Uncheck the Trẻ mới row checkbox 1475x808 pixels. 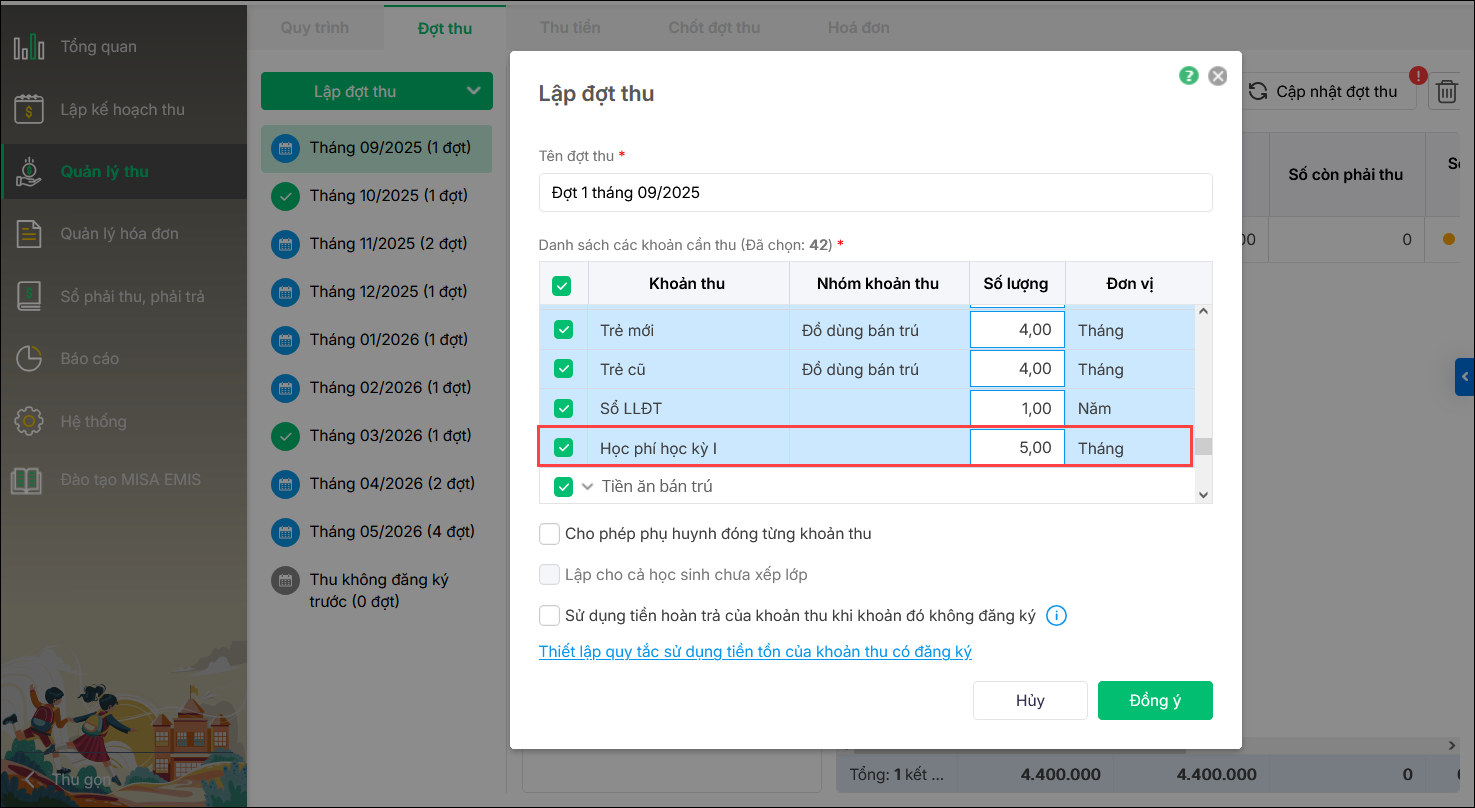click(x=563, y=330)
